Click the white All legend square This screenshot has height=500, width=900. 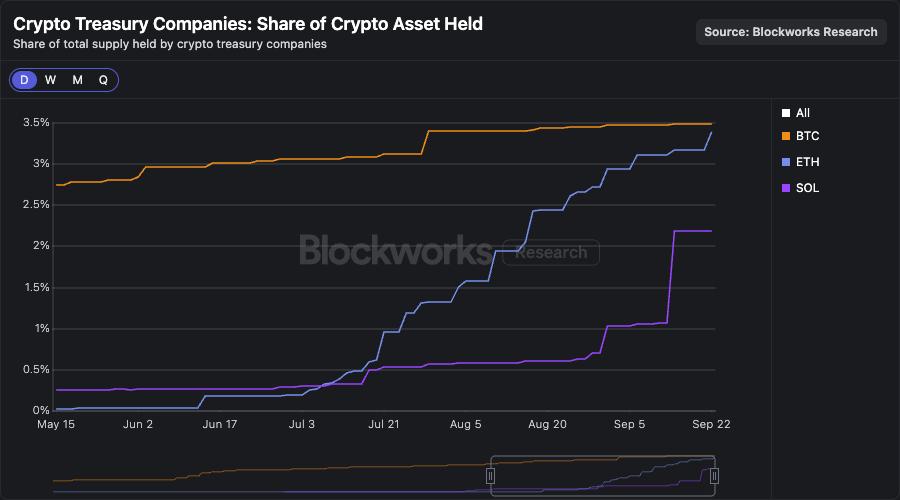[x=786, y=114]
